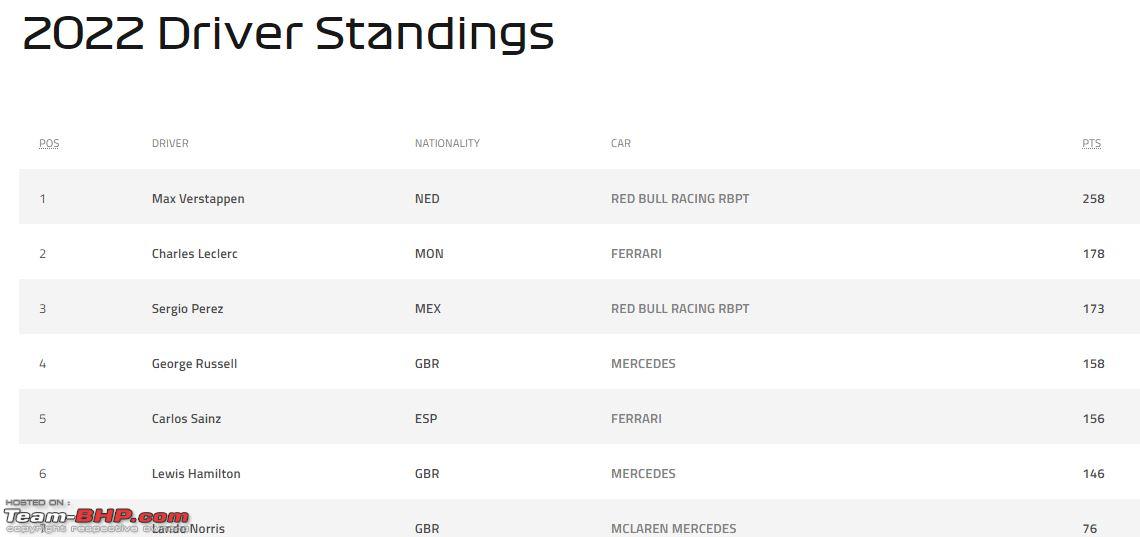Click the POS column header
The width and height of the screenshot is (1140, 537).
point(49,143)
